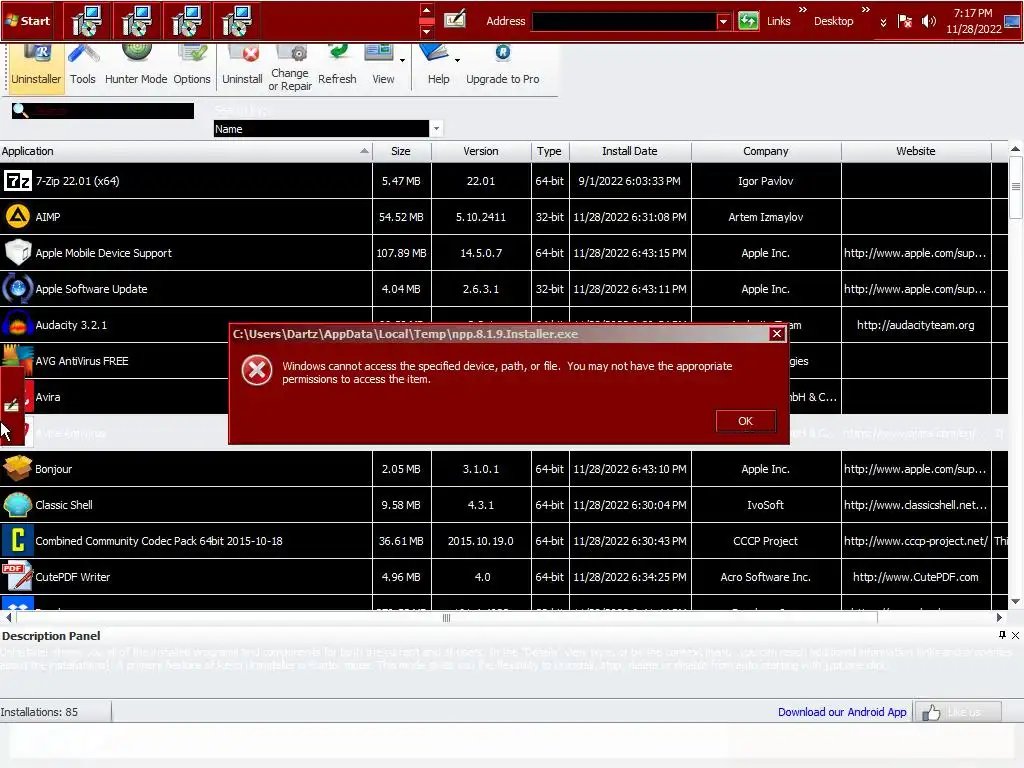Viewport: 1024px width, 768px height.
Task: Select the Combined Community Codec Pack icon
Action: tap(18, 541)
